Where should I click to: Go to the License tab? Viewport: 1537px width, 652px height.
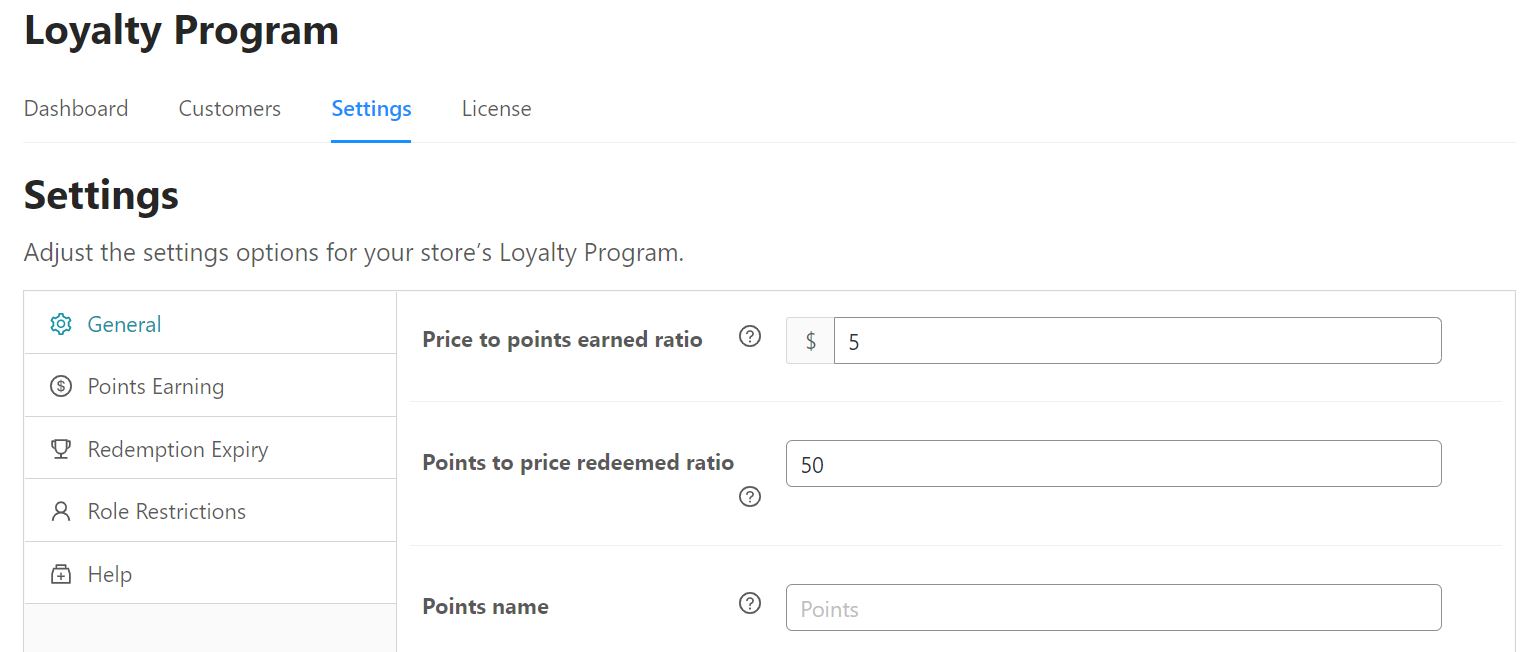pos(496,108)
